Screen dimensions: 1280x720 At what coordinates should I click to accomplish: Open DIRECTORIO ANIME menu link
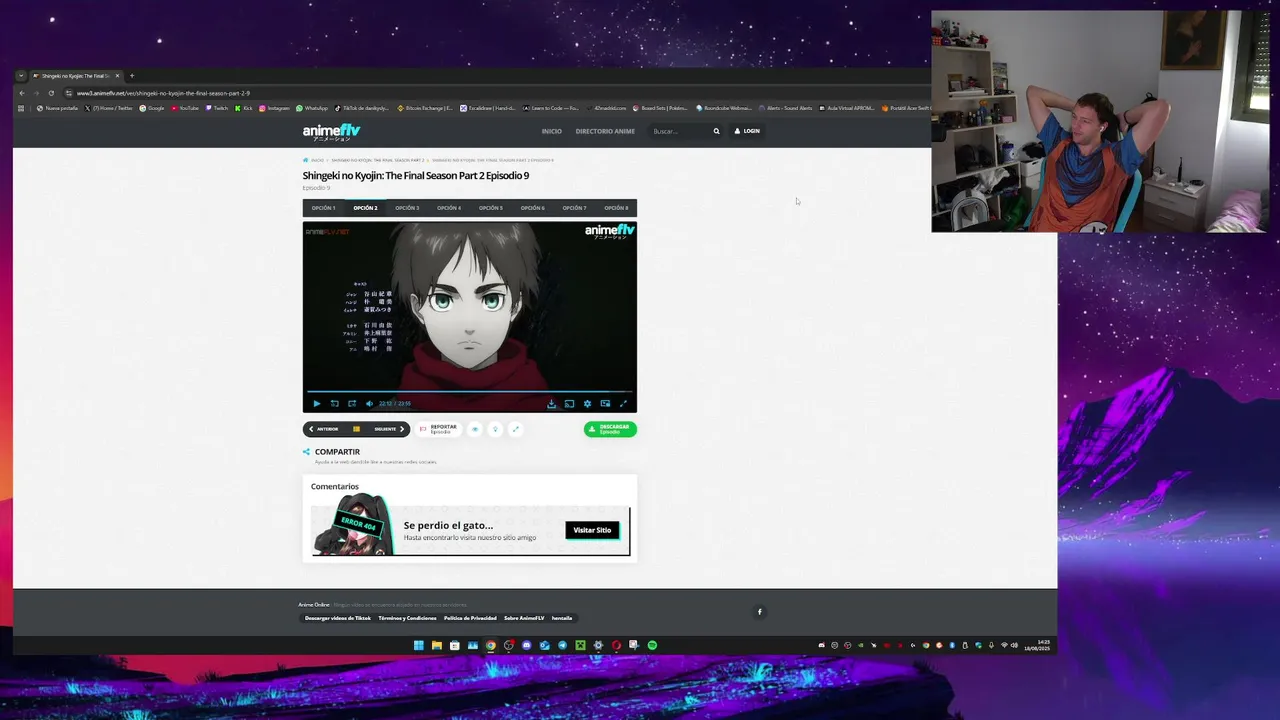(x=605, y=131)
